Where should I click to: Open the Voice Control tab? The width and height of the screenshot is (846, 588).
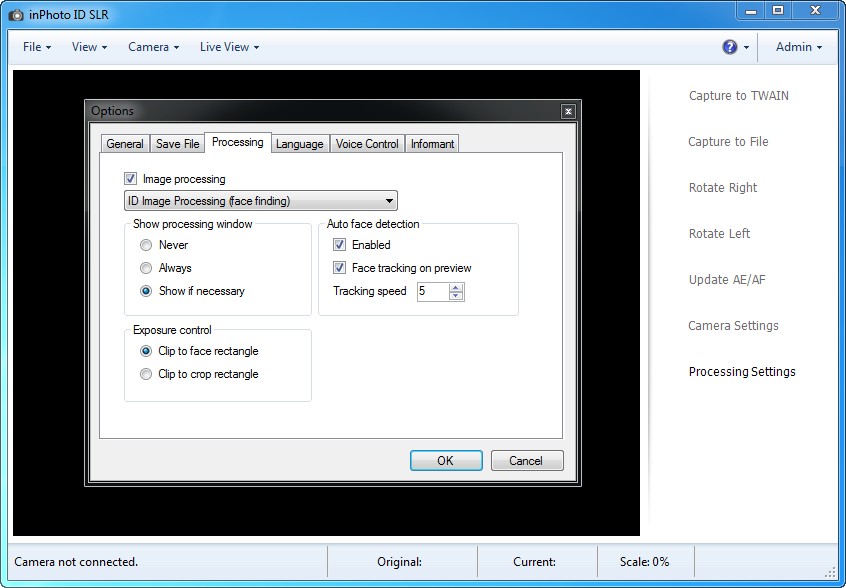point(367,144)
